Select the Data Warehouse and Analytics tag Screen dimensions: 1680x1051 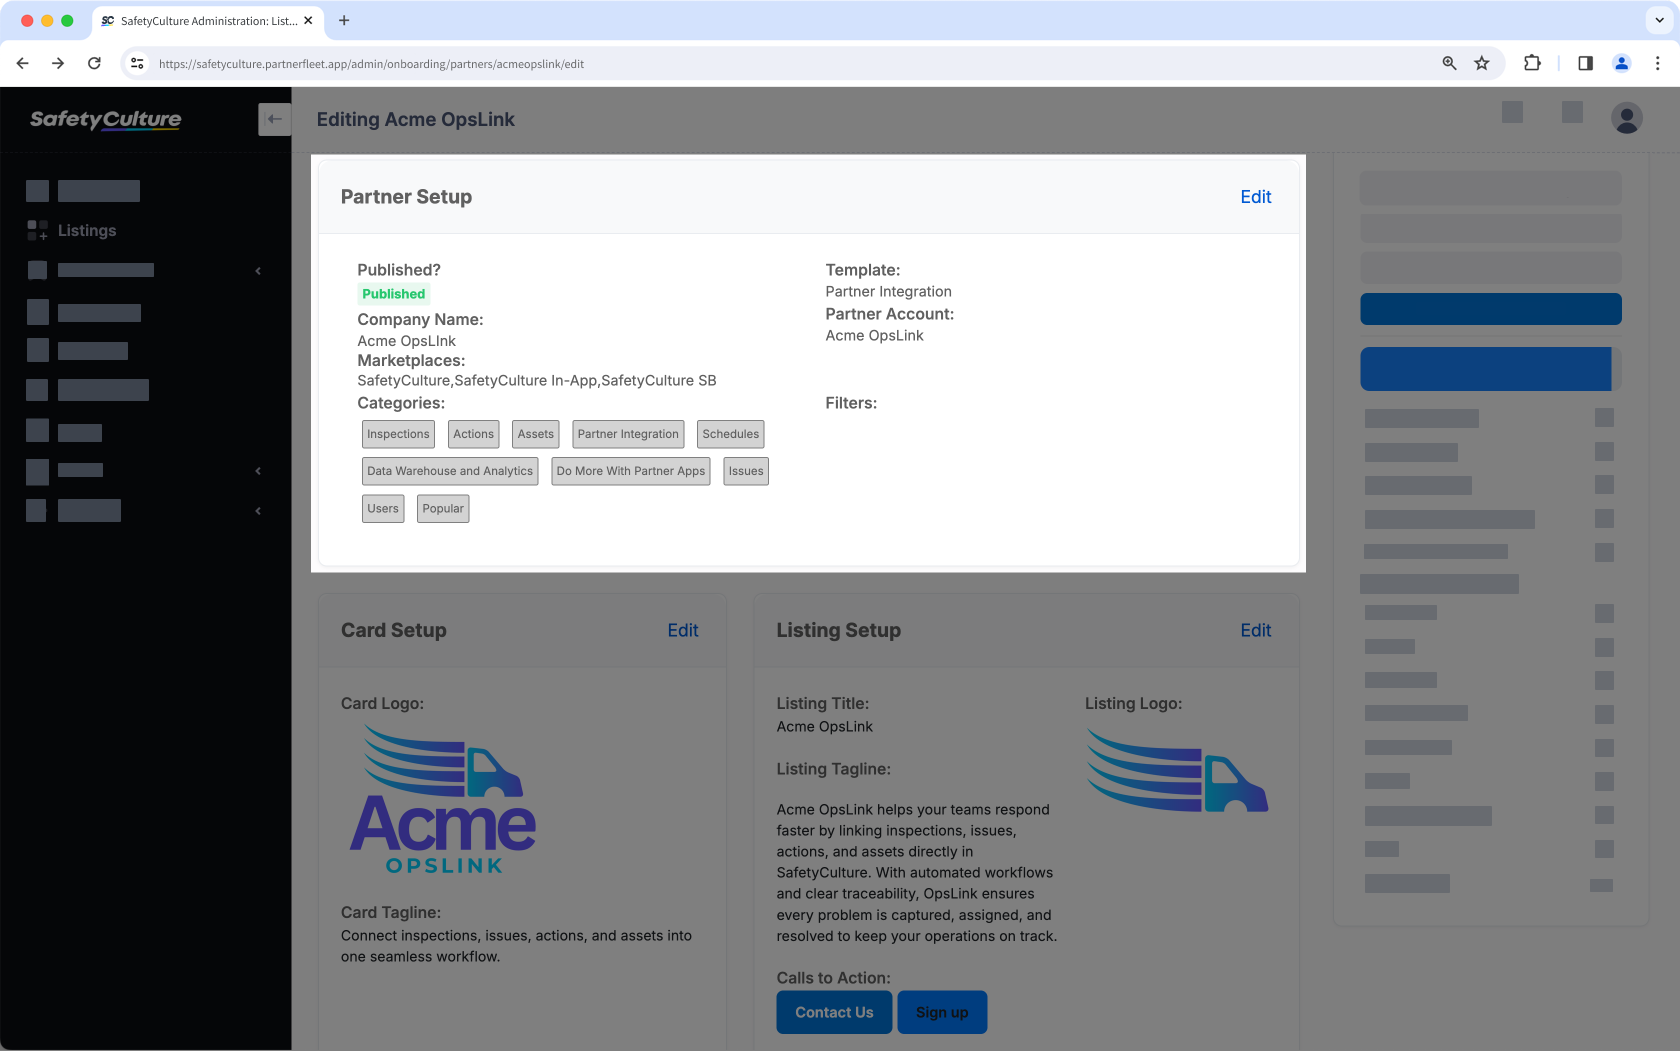click(450, 471)
